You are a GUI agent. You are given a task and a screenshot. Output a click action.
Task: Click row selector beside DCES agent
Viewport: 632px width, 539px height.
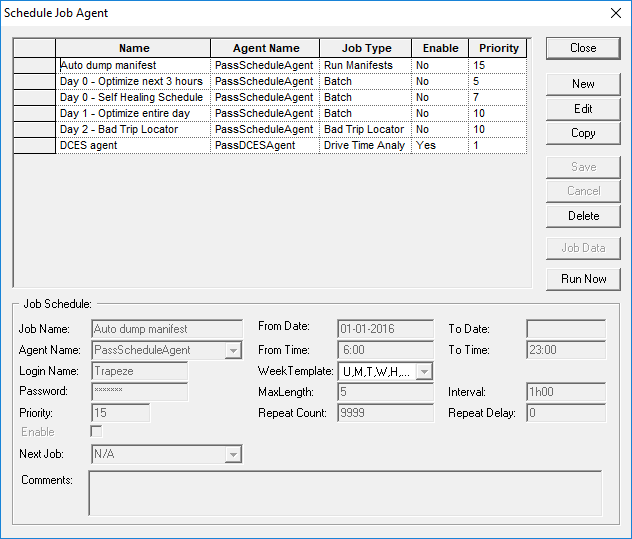34,146
